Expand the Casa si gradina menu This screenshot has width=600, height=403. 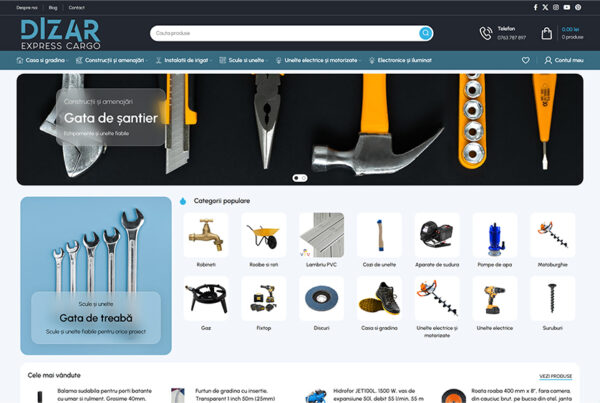click(44, 60)
